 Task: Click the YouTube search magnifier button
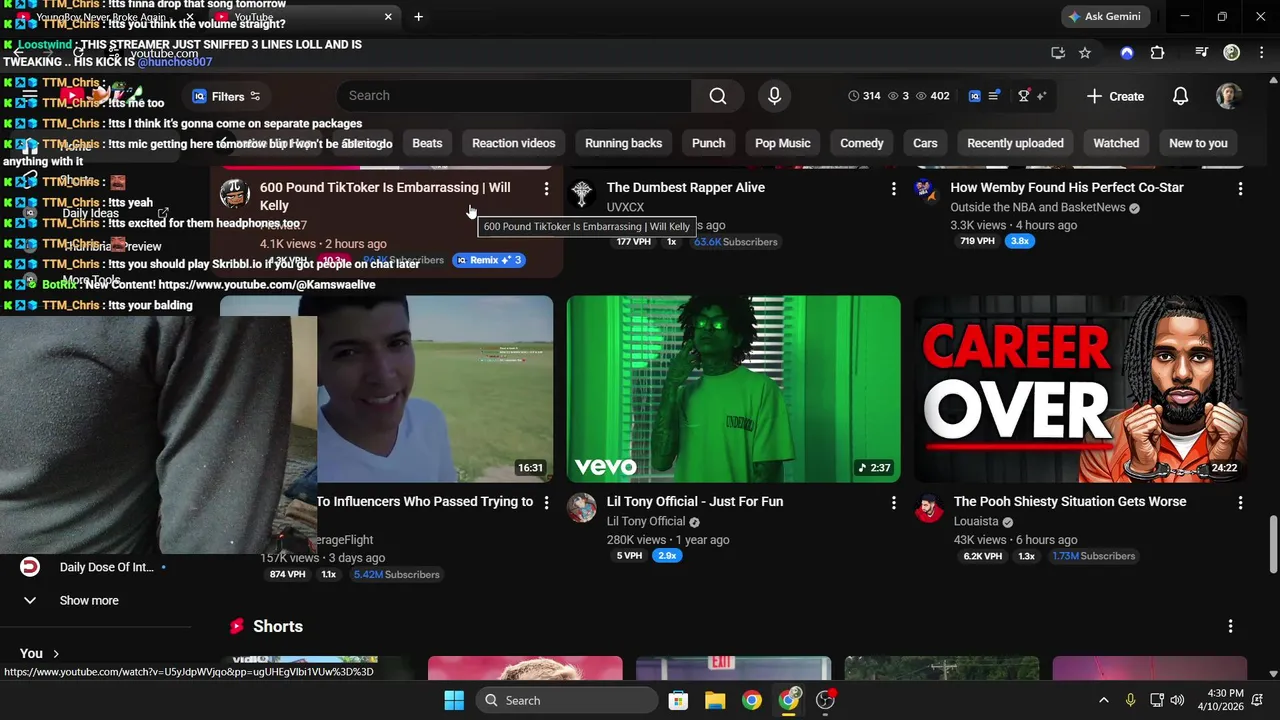pos(717,96)
